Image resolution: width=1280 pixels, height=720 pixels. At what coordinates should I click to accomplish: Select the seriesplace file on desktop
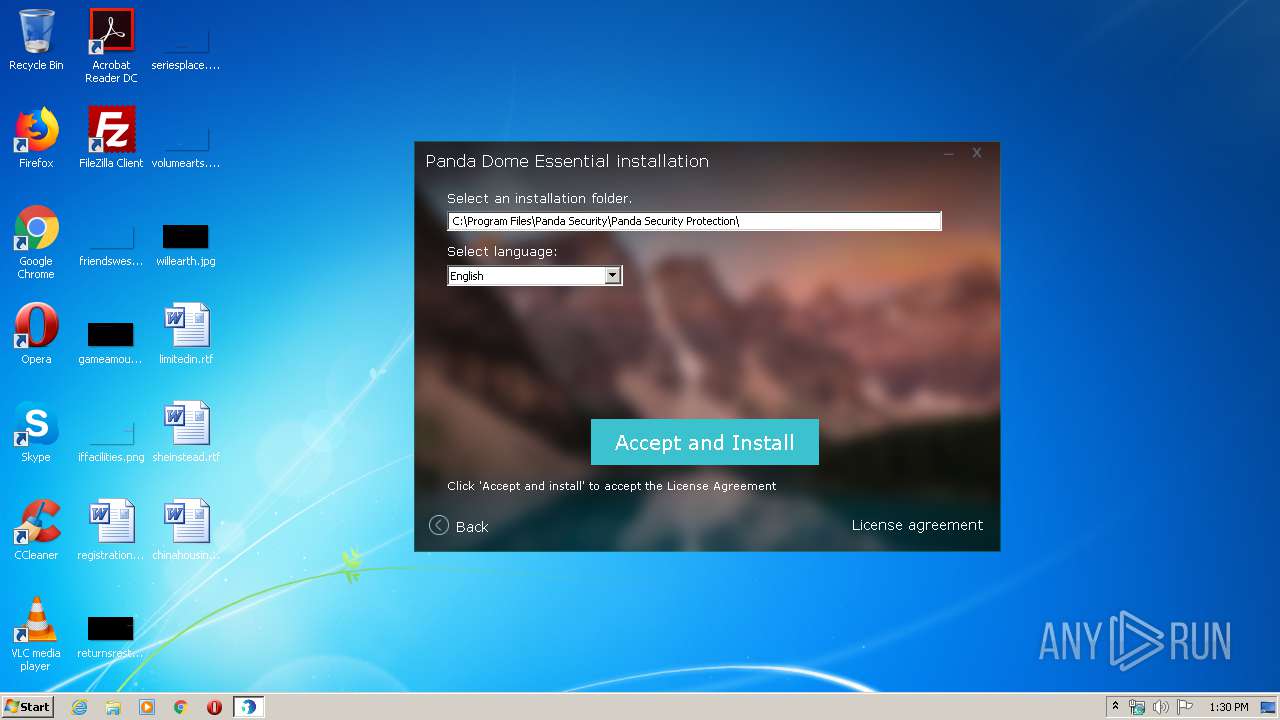[x=186, y=47]
